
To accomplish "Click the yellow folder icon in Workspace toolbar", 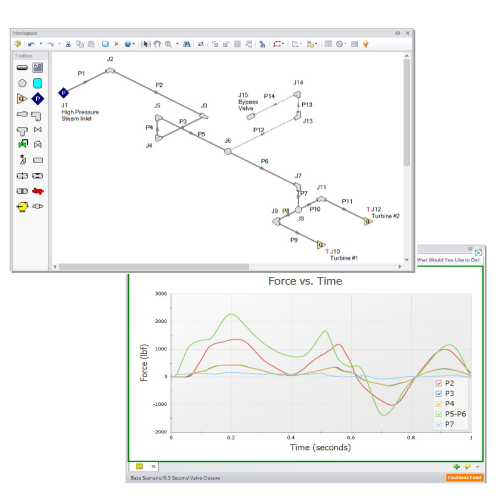I will 17,44.
